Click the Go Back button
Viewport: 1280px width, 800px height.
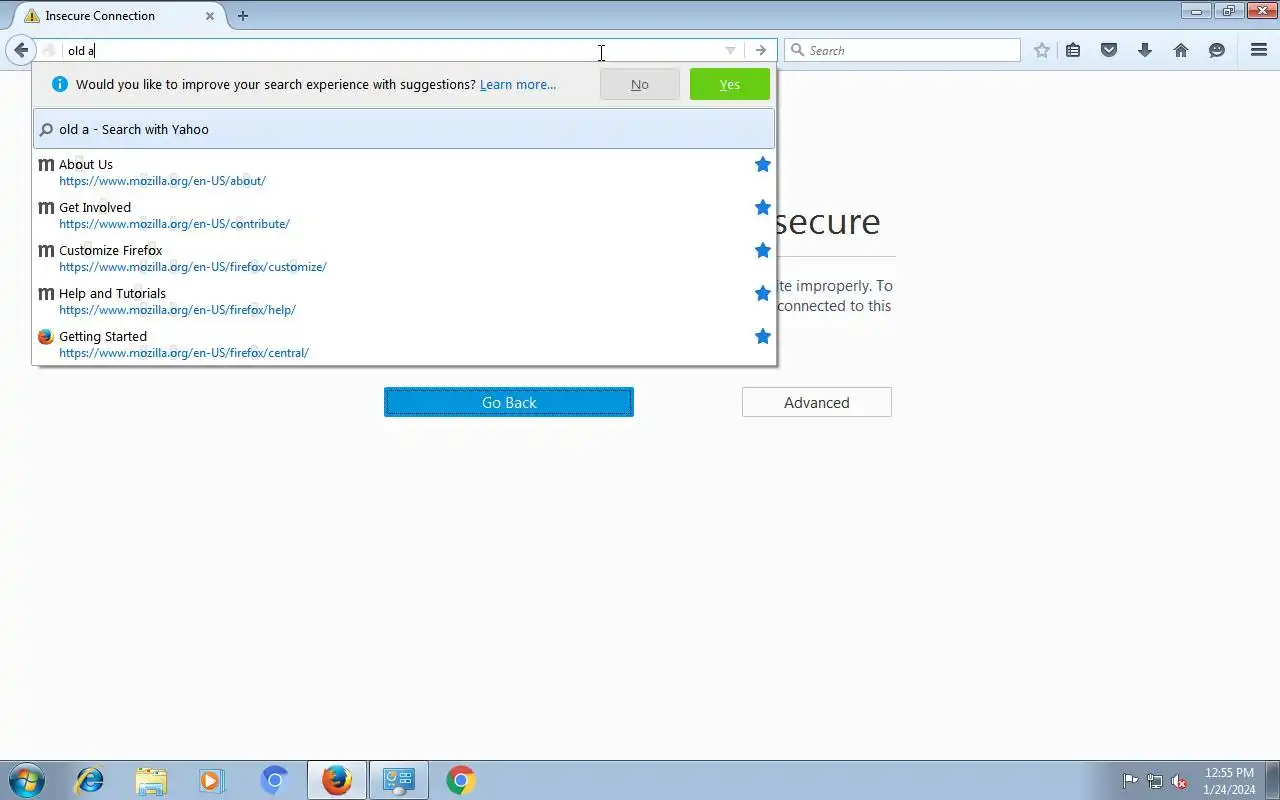(x=509, y=402)
